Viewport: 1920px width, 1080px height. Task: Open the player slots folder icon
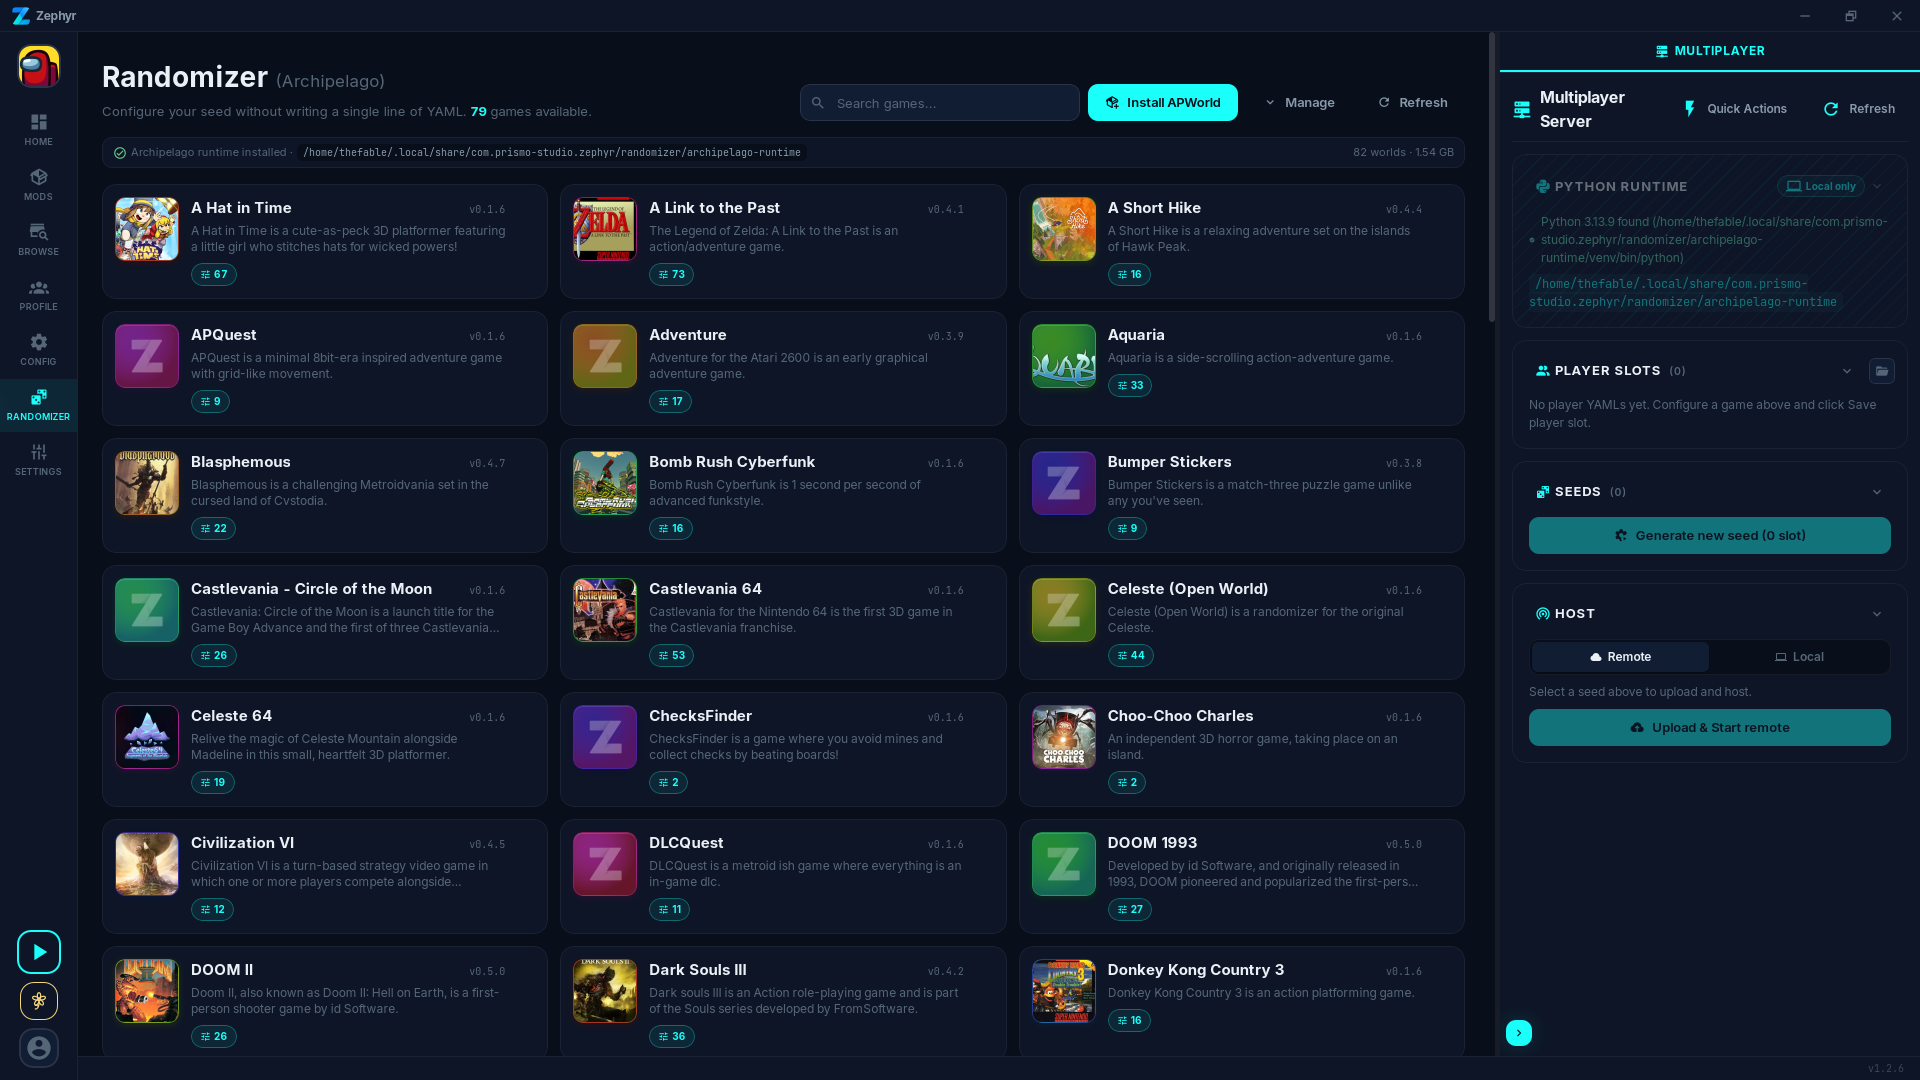[1882, 371]
